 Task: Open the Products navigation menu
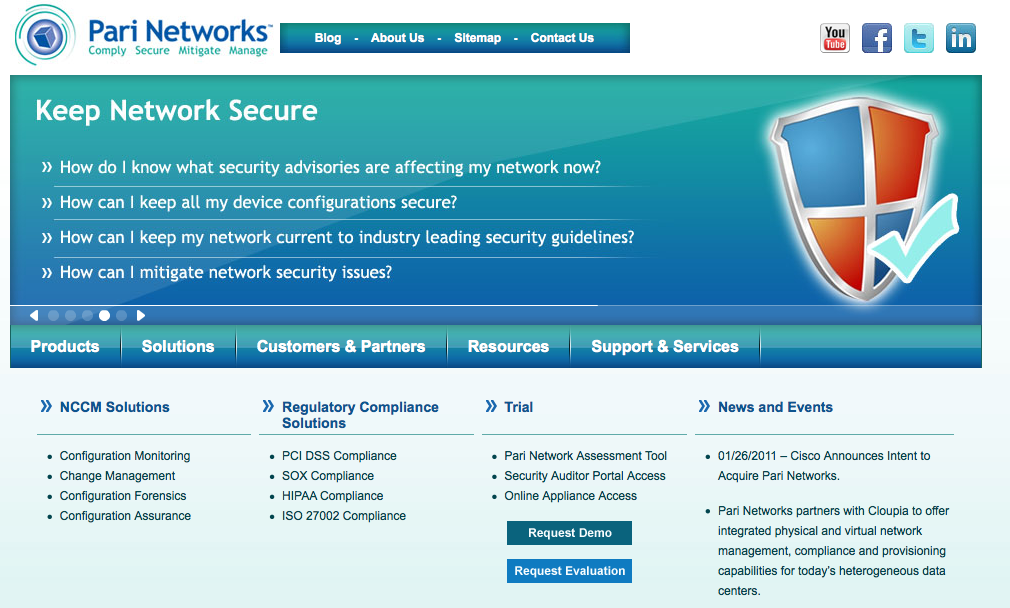(65, 347)
